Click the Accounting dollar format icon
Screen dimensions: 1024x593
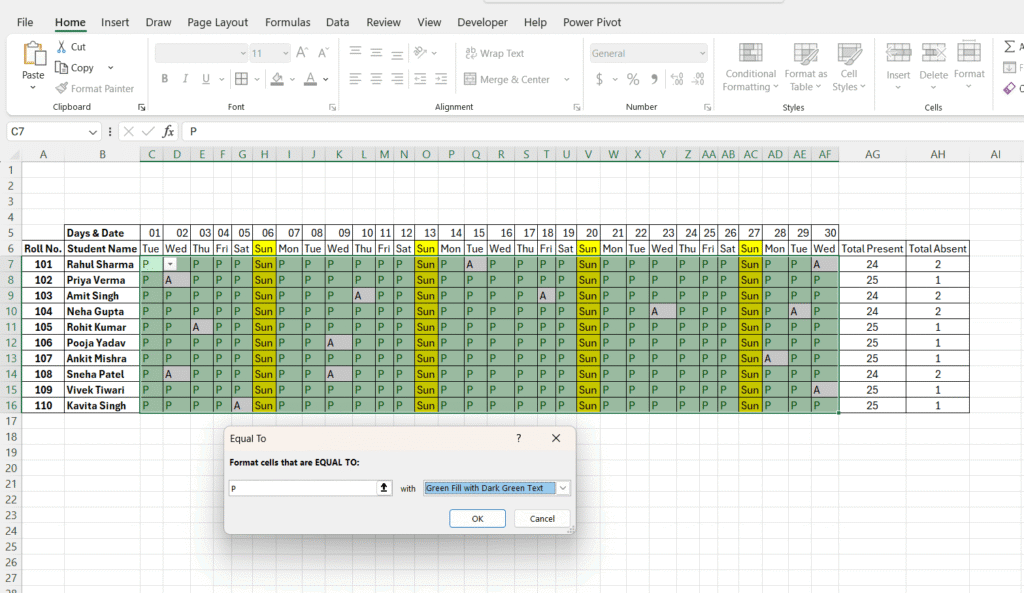[600, 79]
